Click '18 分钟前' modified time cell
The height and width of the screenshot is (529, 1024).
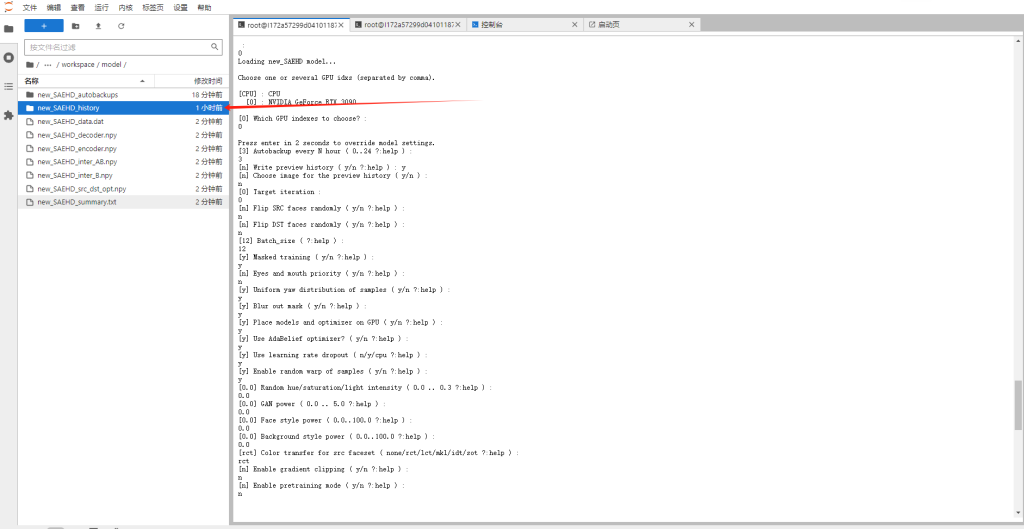point(207,95)
